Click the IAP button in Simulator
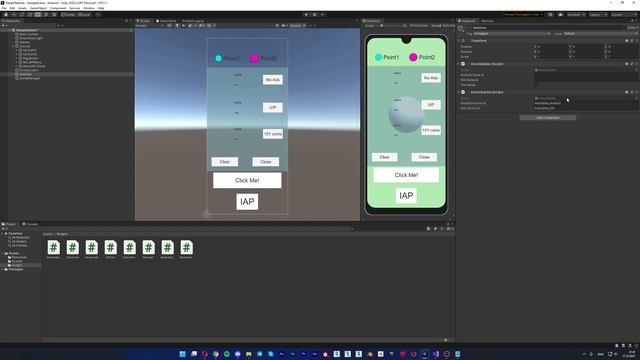The width and height of the screenshot is (640, 360). pyautogui.click(x=406, y=196)
